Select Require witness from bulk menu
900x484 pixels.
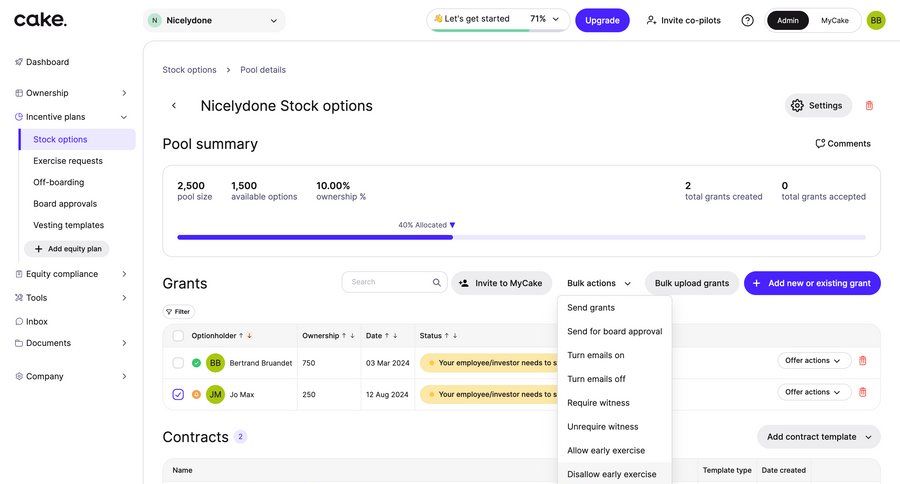(x=598, y=403)
